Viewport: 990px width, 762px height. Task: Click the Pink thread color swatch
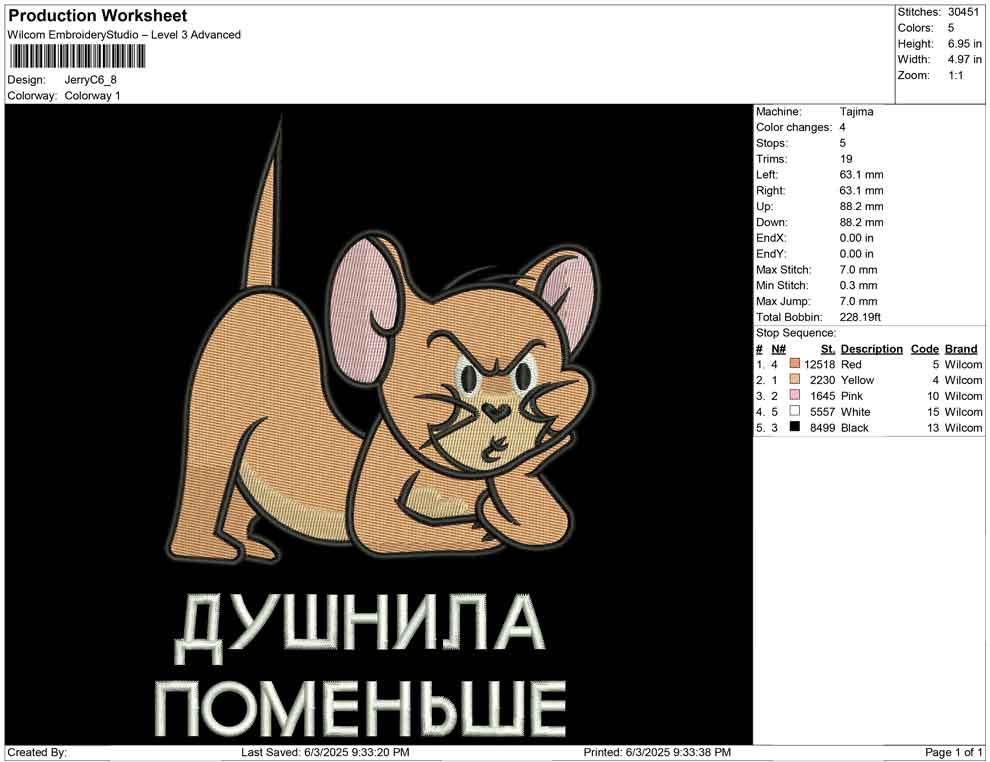(x=795, y=395)
